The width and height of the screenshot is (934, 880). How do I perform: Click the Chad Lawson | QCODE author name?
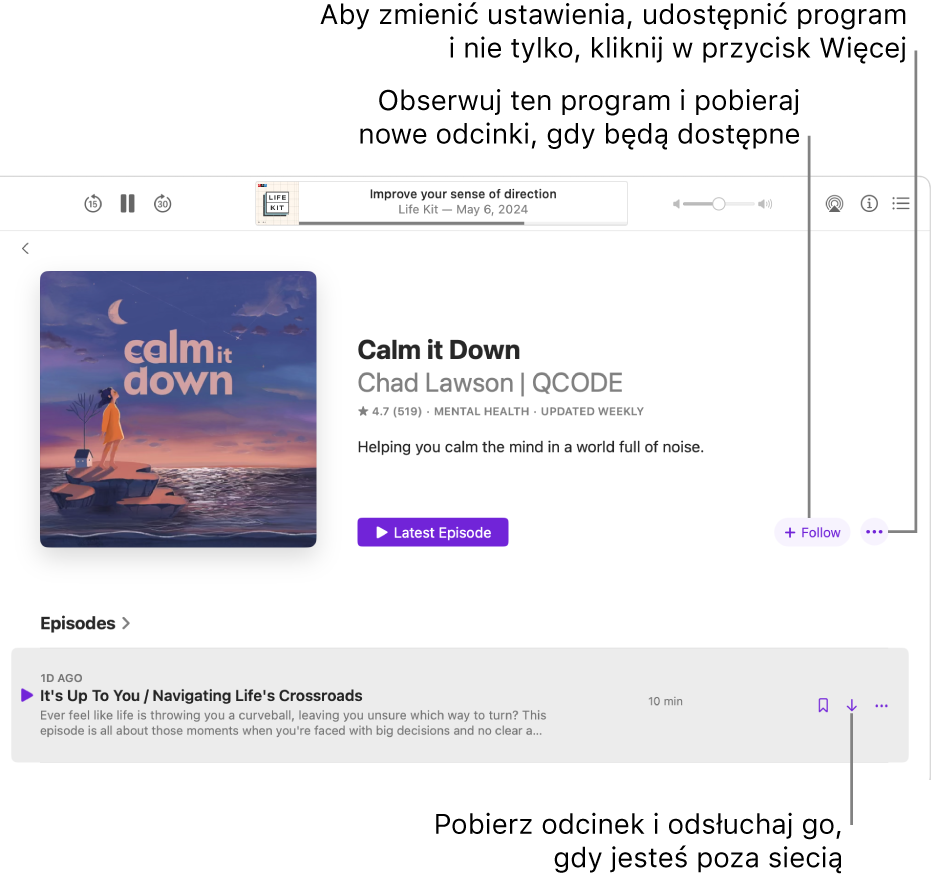(490, 383)
